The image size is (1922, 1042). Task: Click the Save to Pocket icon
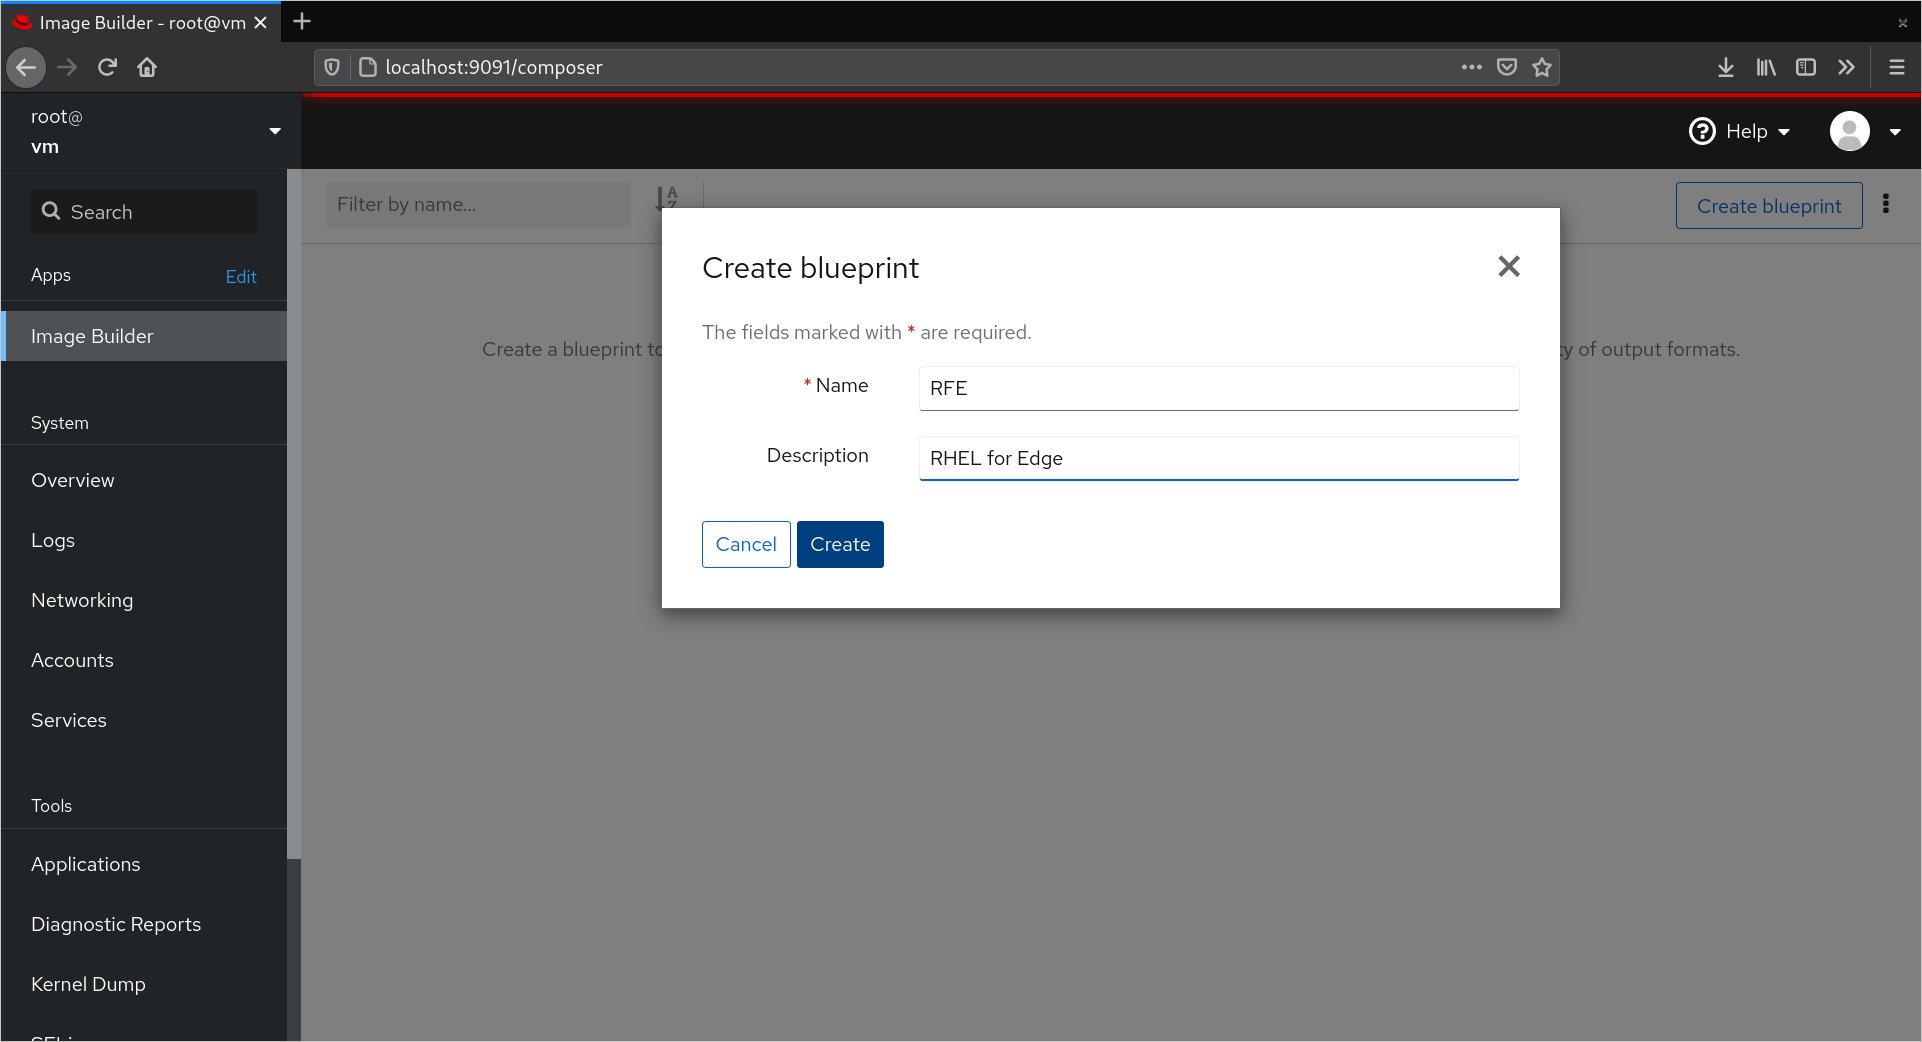(x=1507, y=67)
